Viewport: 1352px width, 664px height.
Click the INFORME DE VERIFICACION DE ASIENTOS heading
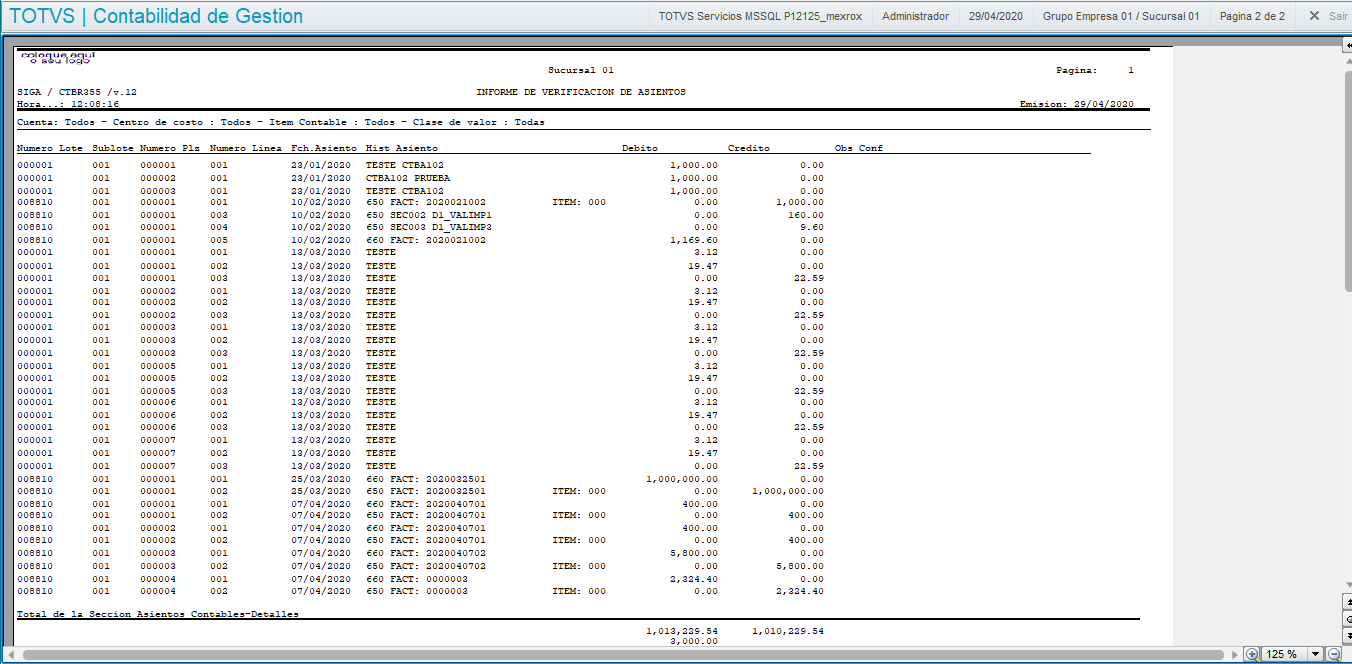tap(581, 92)
